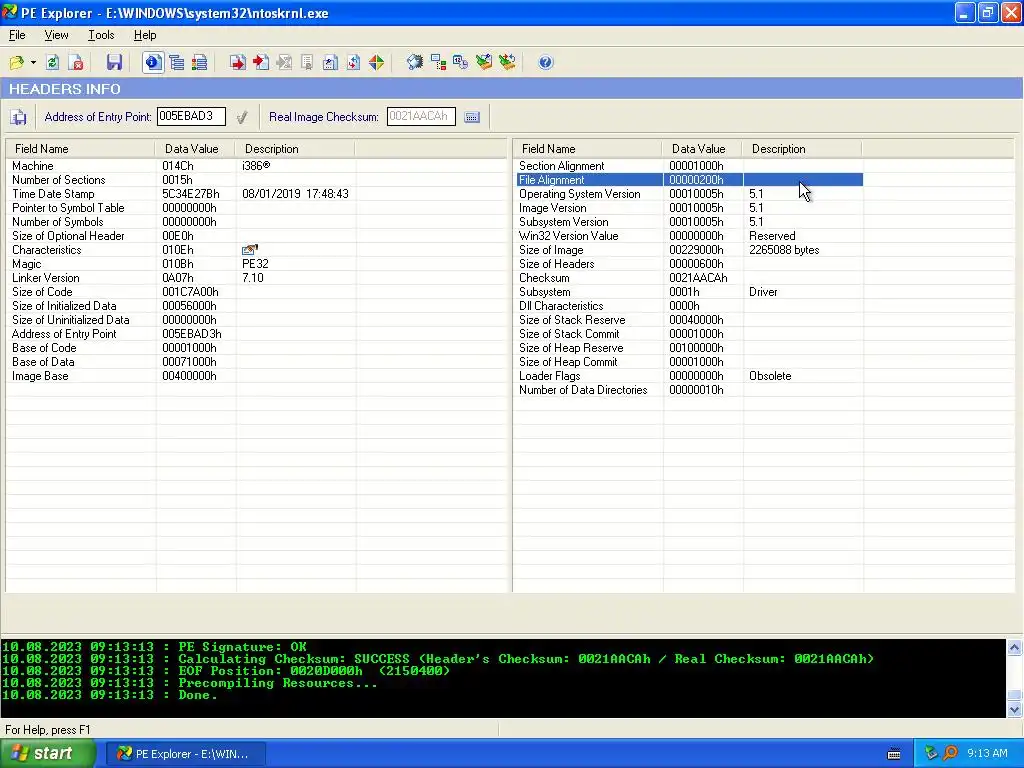The height and width of the screenshot is (768, 1024).
Task: Click the on-screen keyboard tray icon
Action: tap(894, 754)
